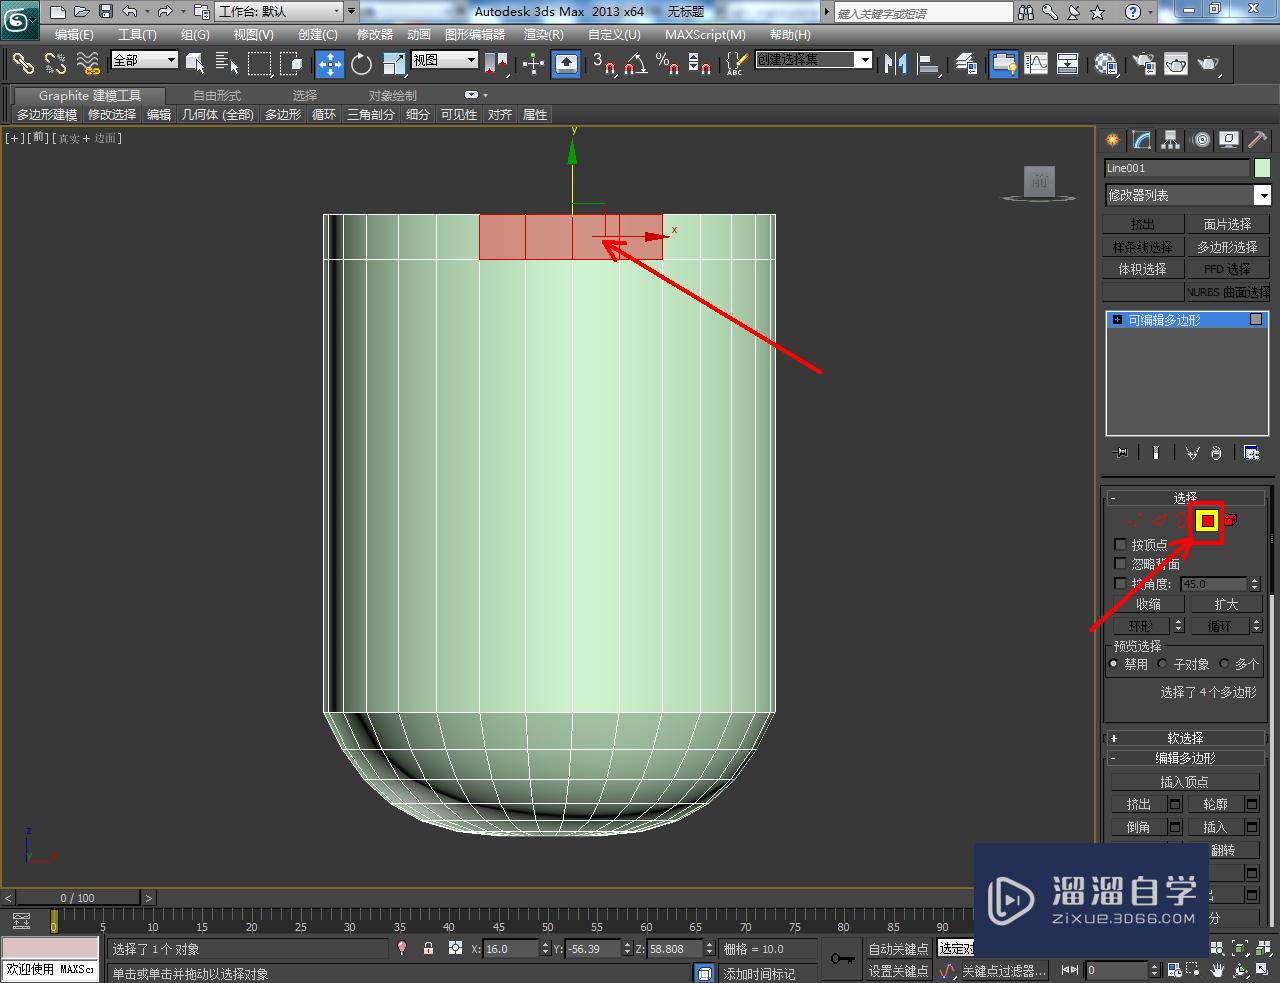Switch to the 对象绘制 ribbon tab
The image size is (1280, 983).
coord(393,96)
